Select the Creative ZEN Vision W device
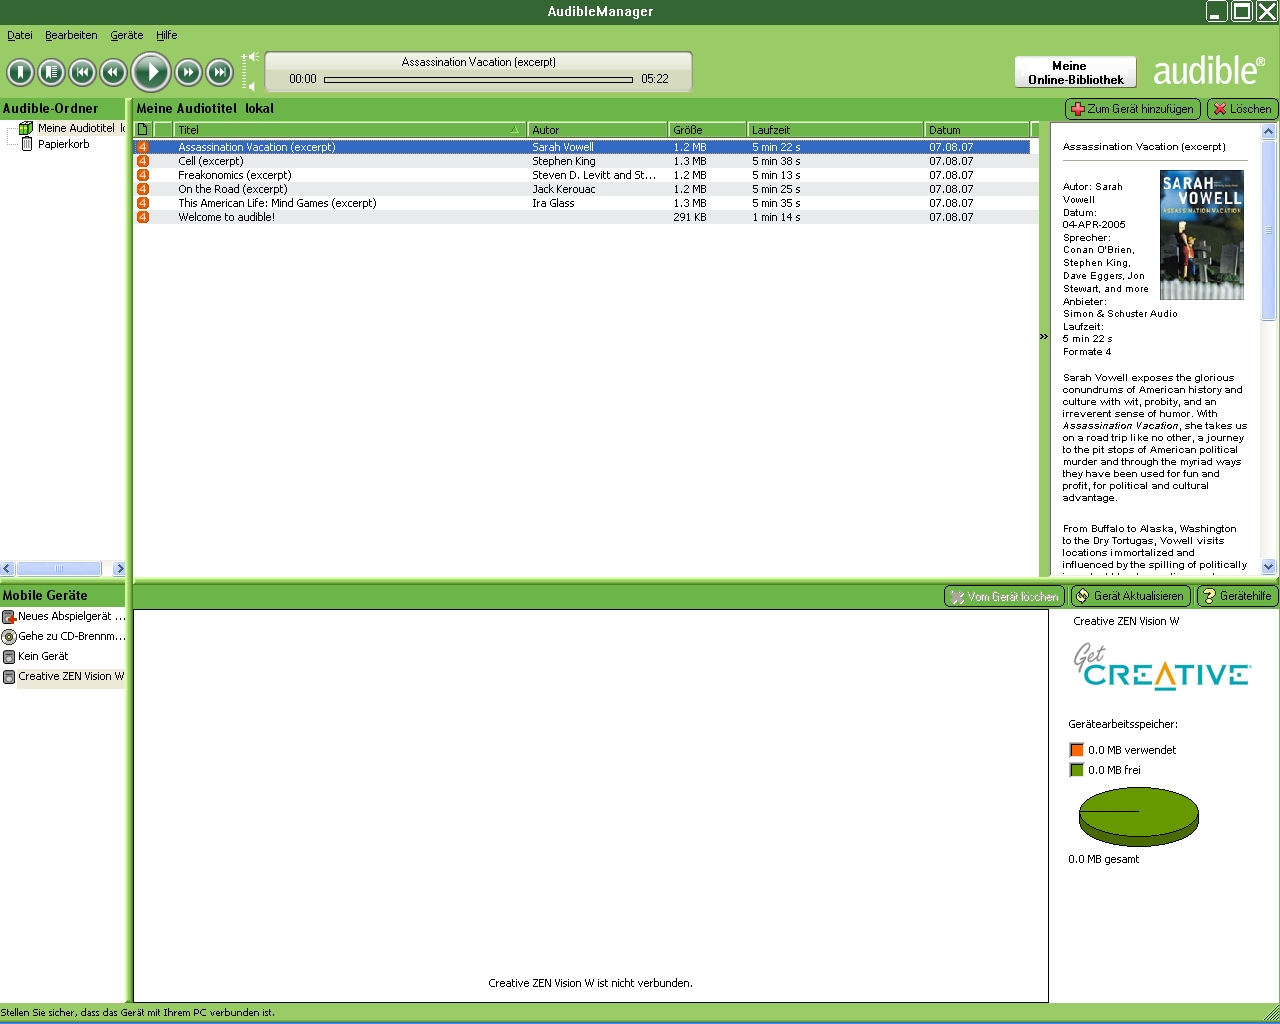 click(x=70, y=676)
